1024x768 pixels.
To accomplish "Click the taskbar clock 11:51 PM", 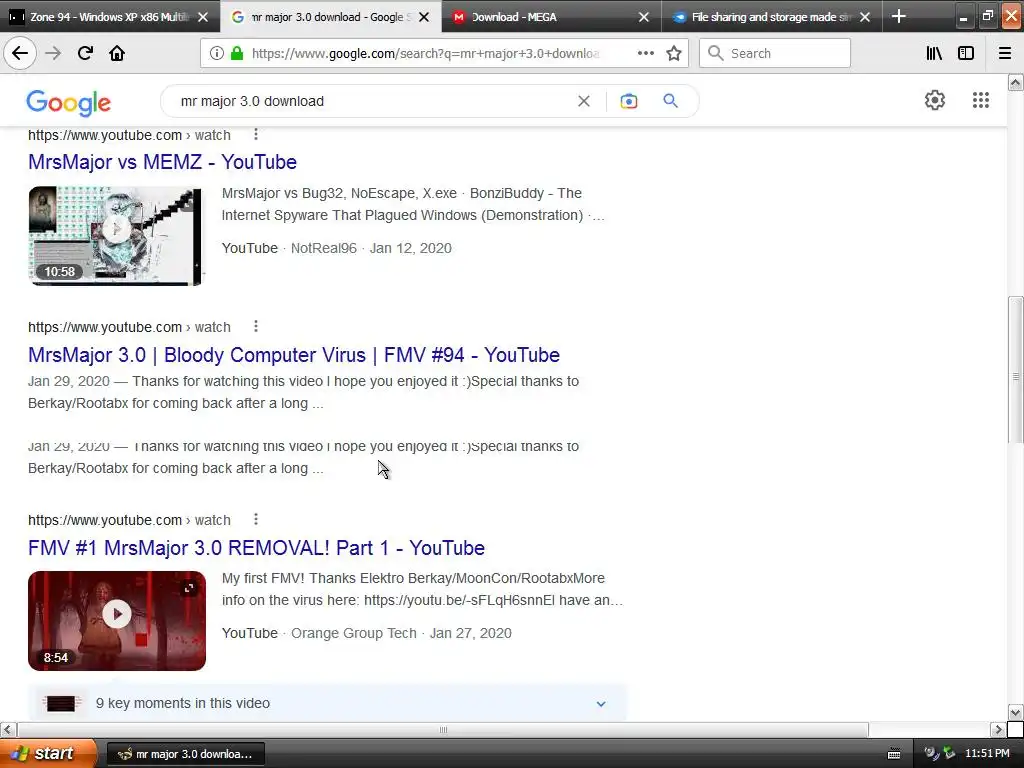I will click(987, 754).
